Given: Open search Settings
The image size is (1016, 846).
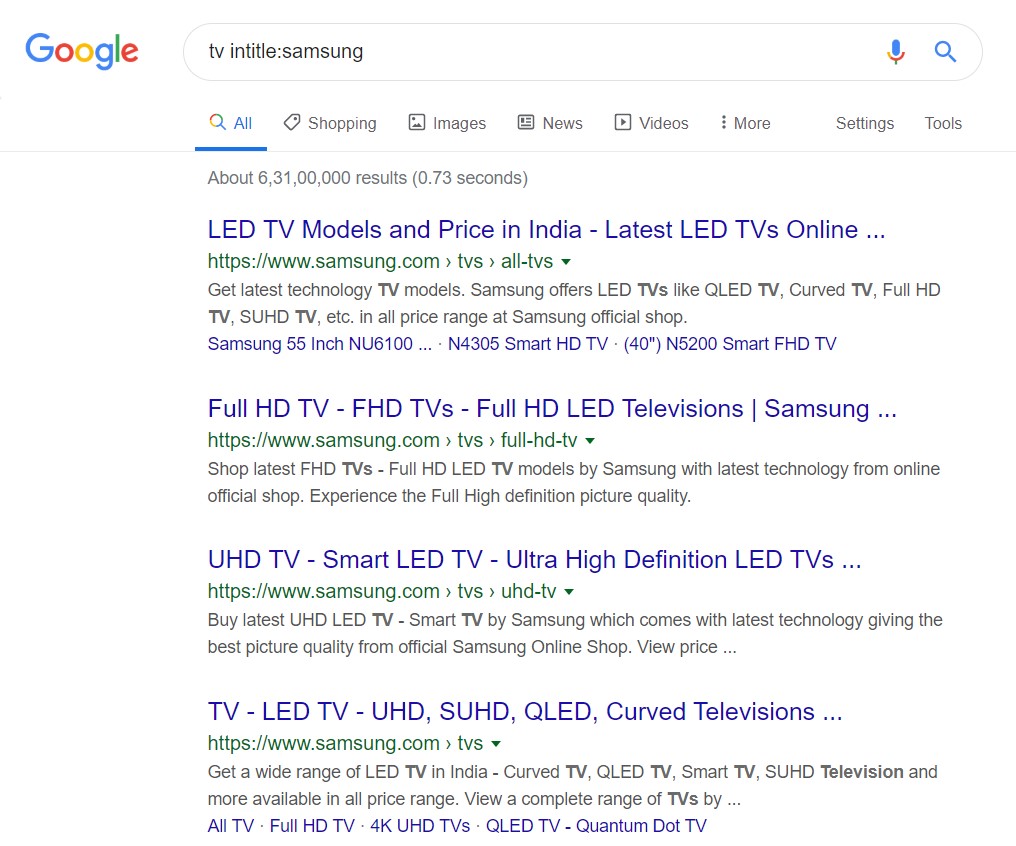Looking at the screenshot, I should [x=864, y=123].
